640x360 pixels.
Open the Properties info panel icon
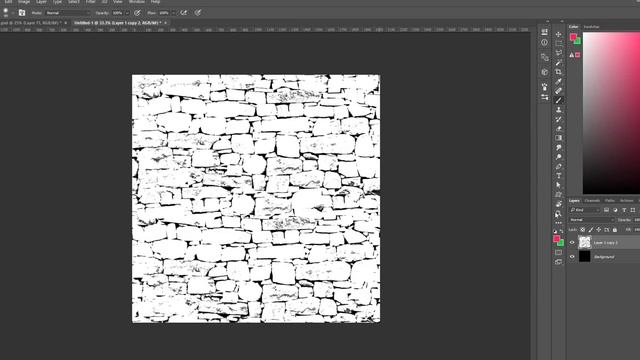[544, 42]
